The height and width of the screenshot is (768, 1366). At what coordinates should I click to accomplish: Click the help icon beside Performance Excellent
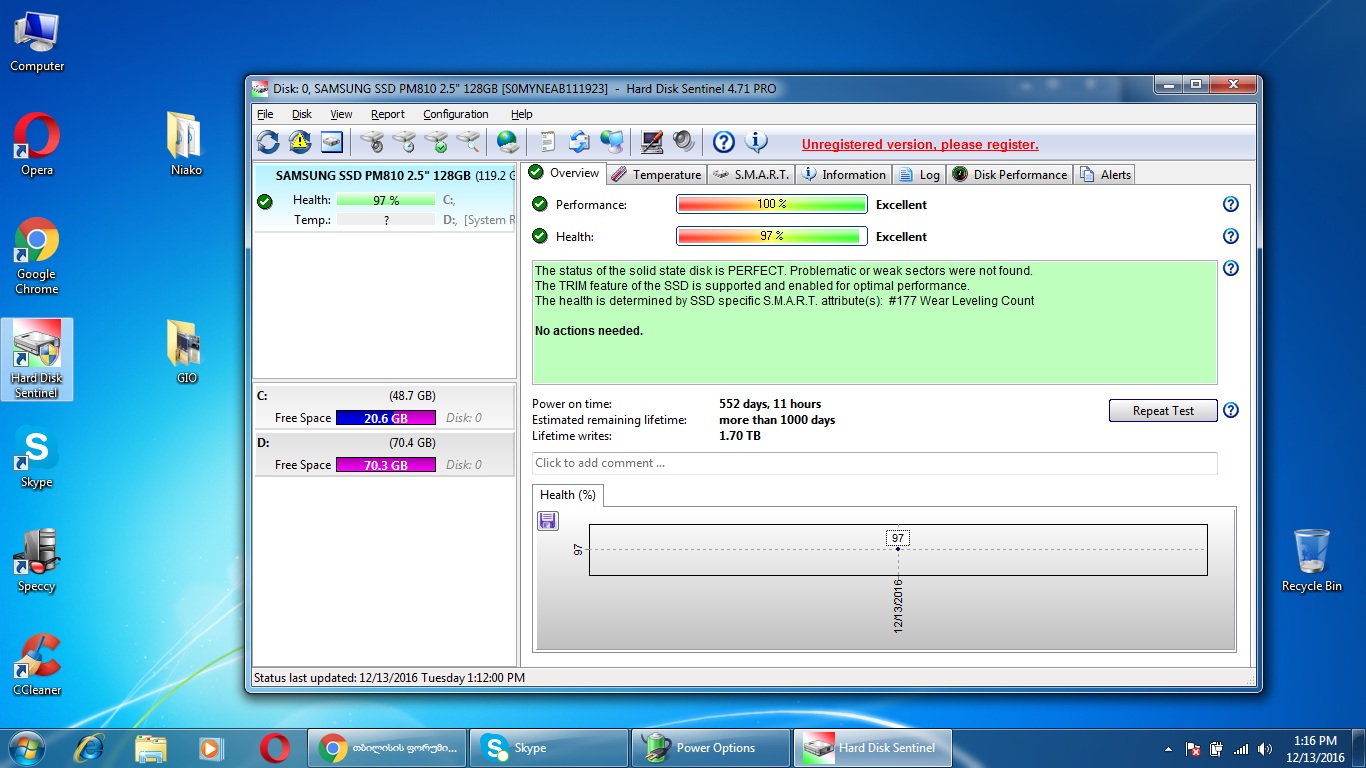(1231, 204)
